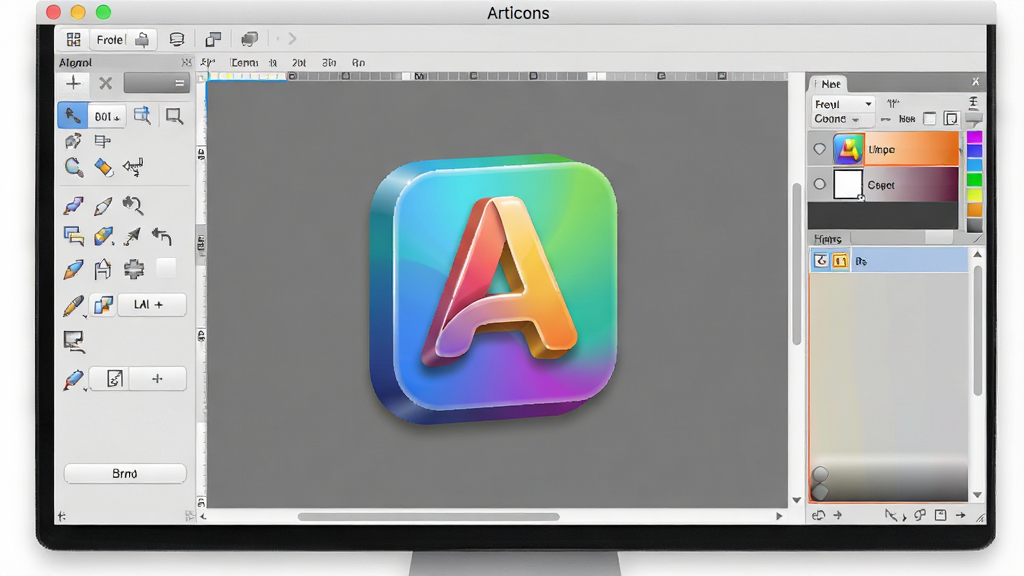
Task: Click the Frole toolbar button
Action: coord(123,40)
